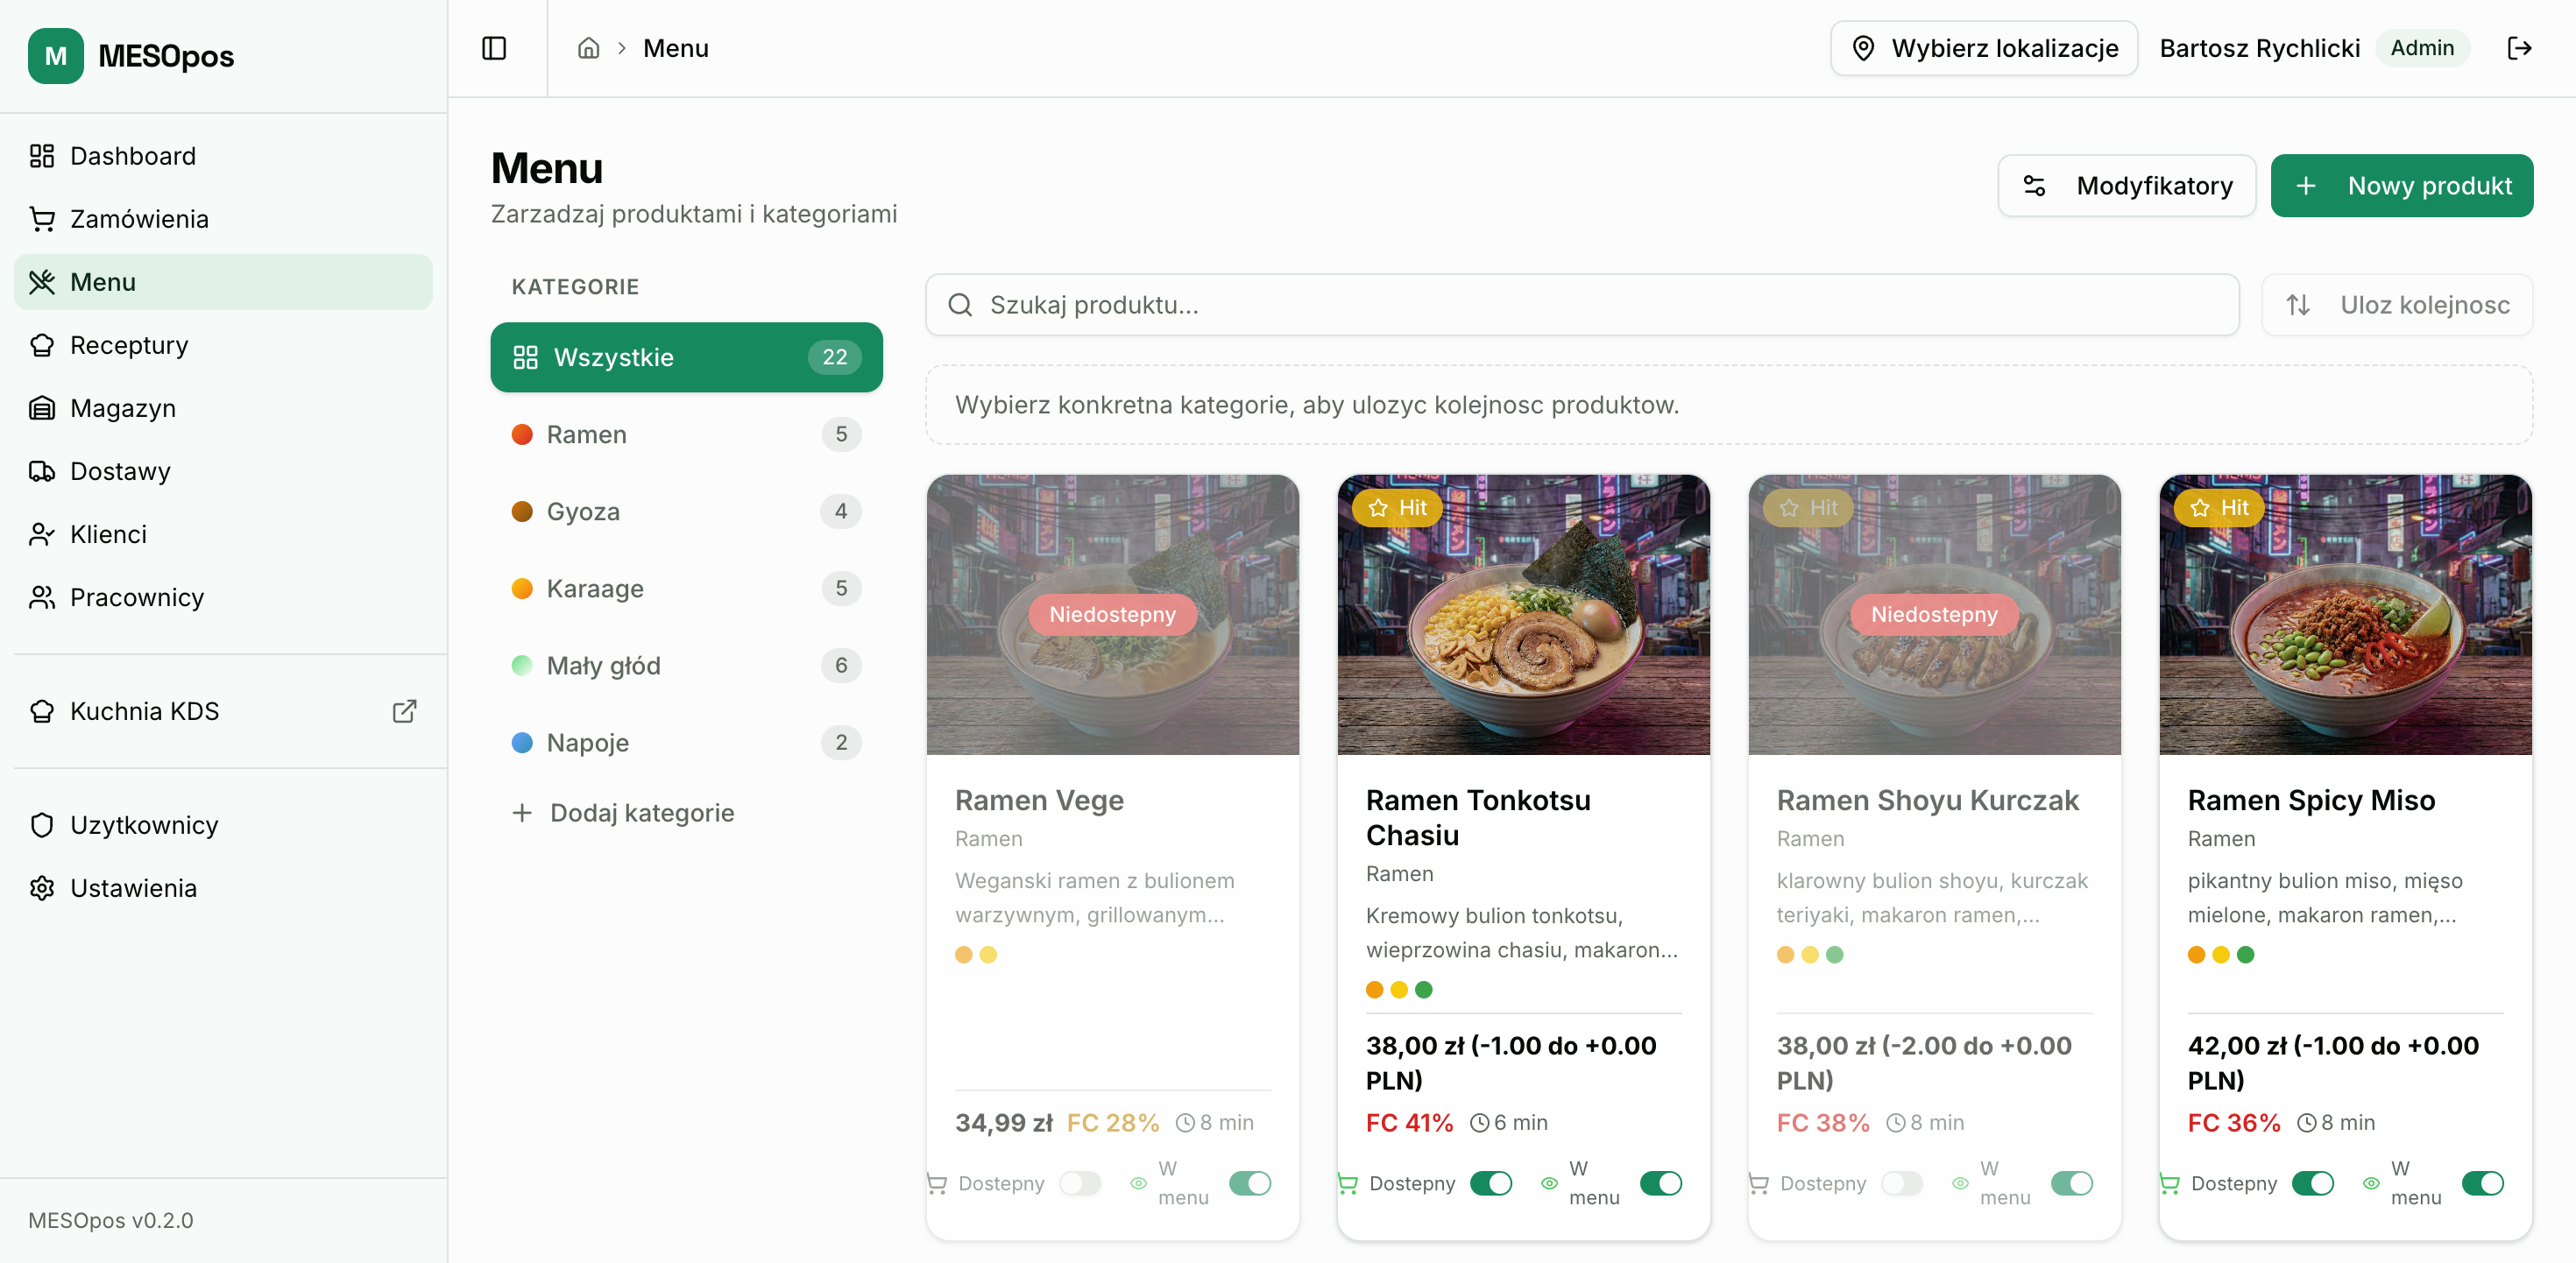Click Dodaj kategorie link
The width and height of the screenshot is (2576, 1263).
[624, 813]
